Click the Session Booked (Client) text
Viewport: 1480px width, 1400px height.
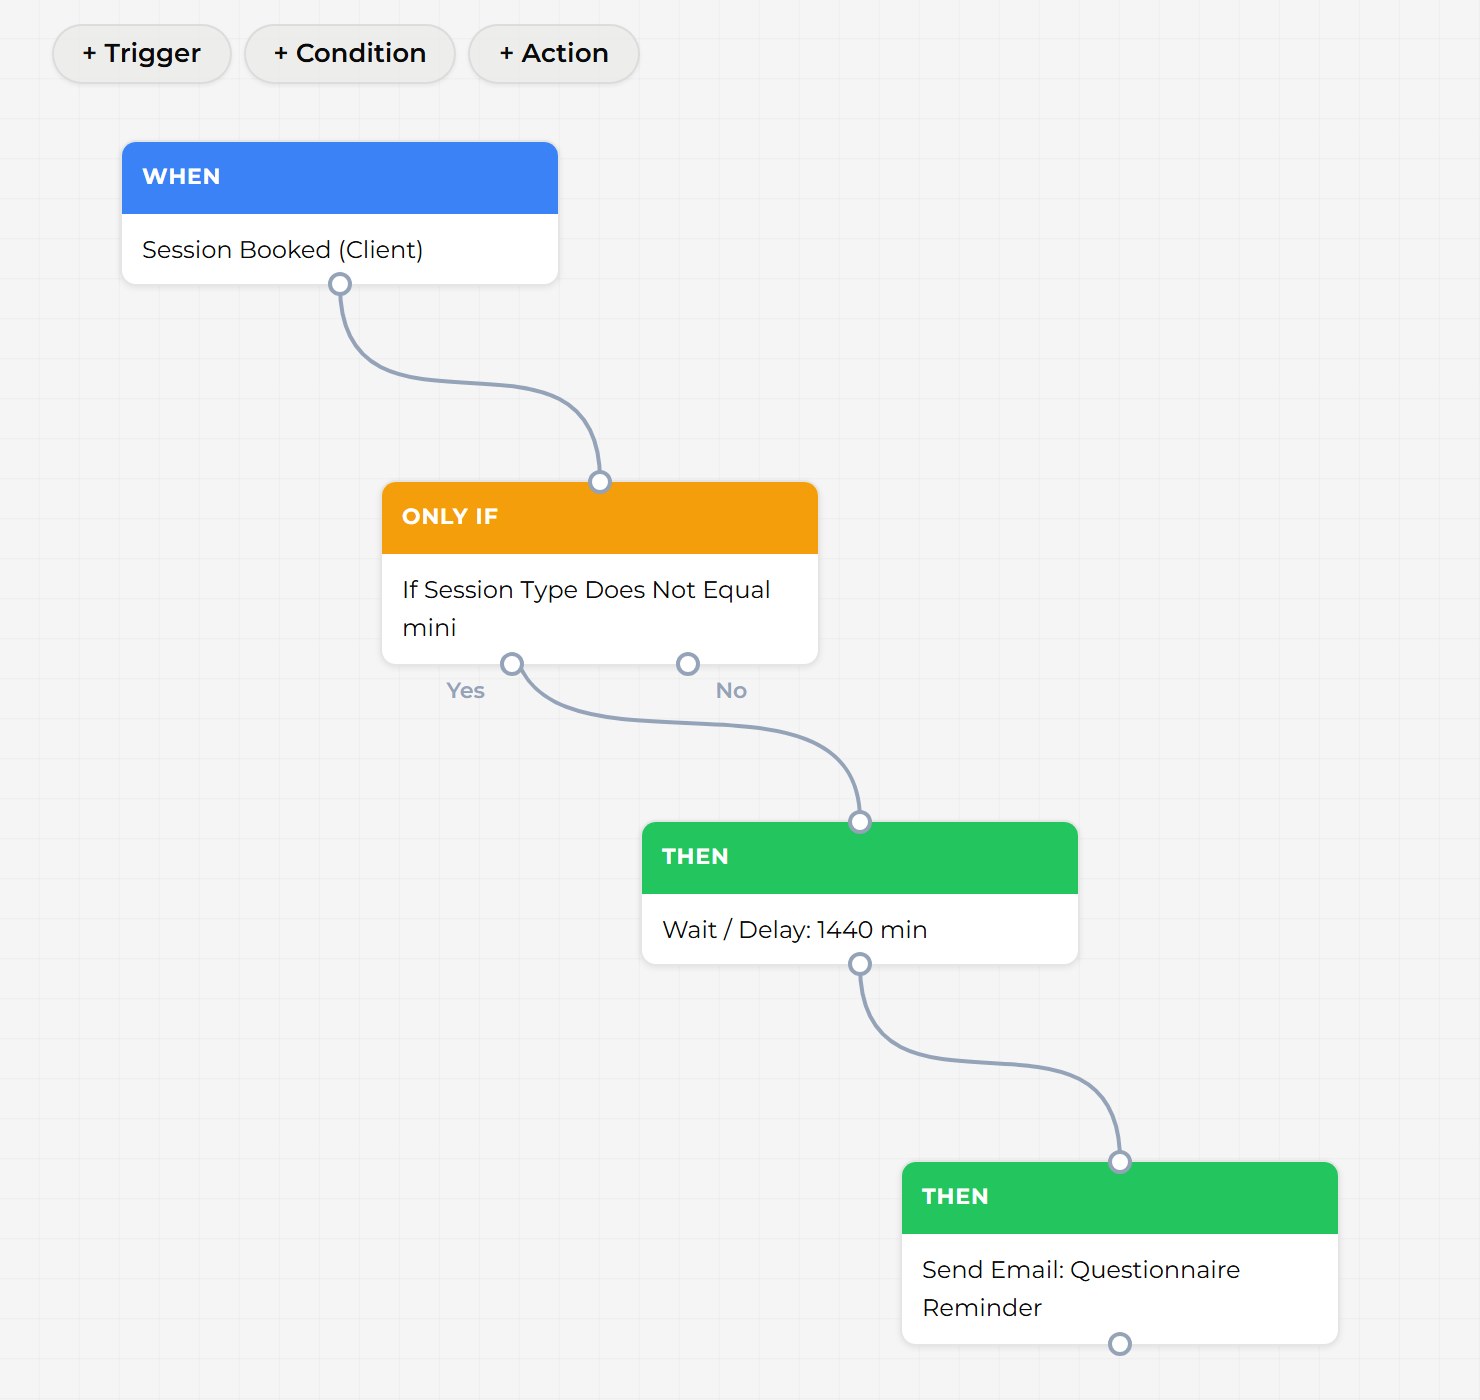(282, 250)
